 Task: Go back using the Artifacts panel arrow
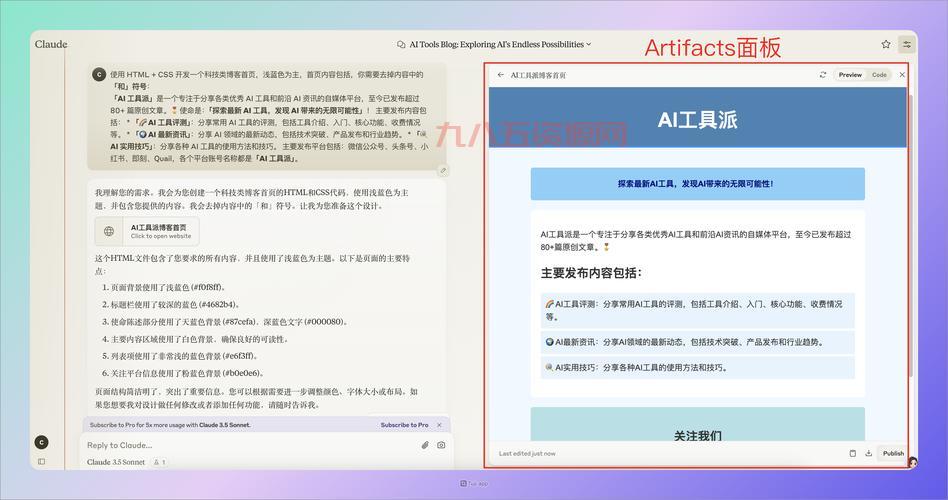[x=501, y=75]
